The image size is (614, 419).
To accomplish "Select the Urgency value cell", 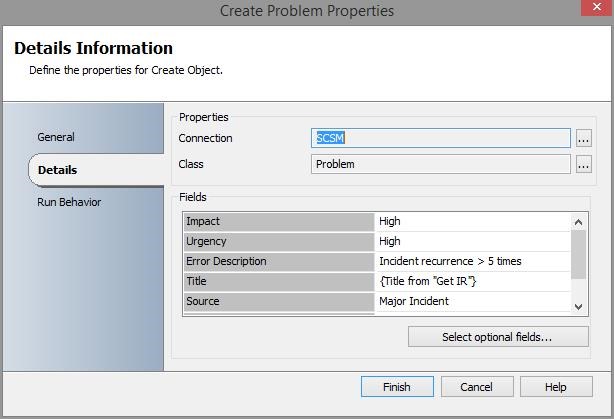I will [472, 241].
